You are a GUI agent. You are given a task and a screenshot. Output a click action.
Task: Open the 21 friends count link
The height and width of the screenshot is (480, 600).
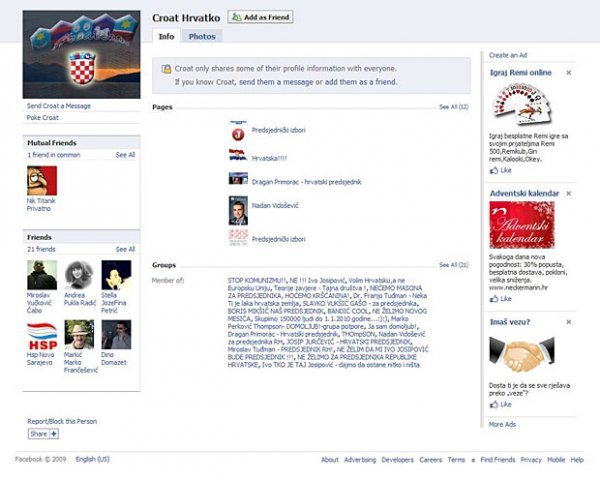tap(41, 249)
